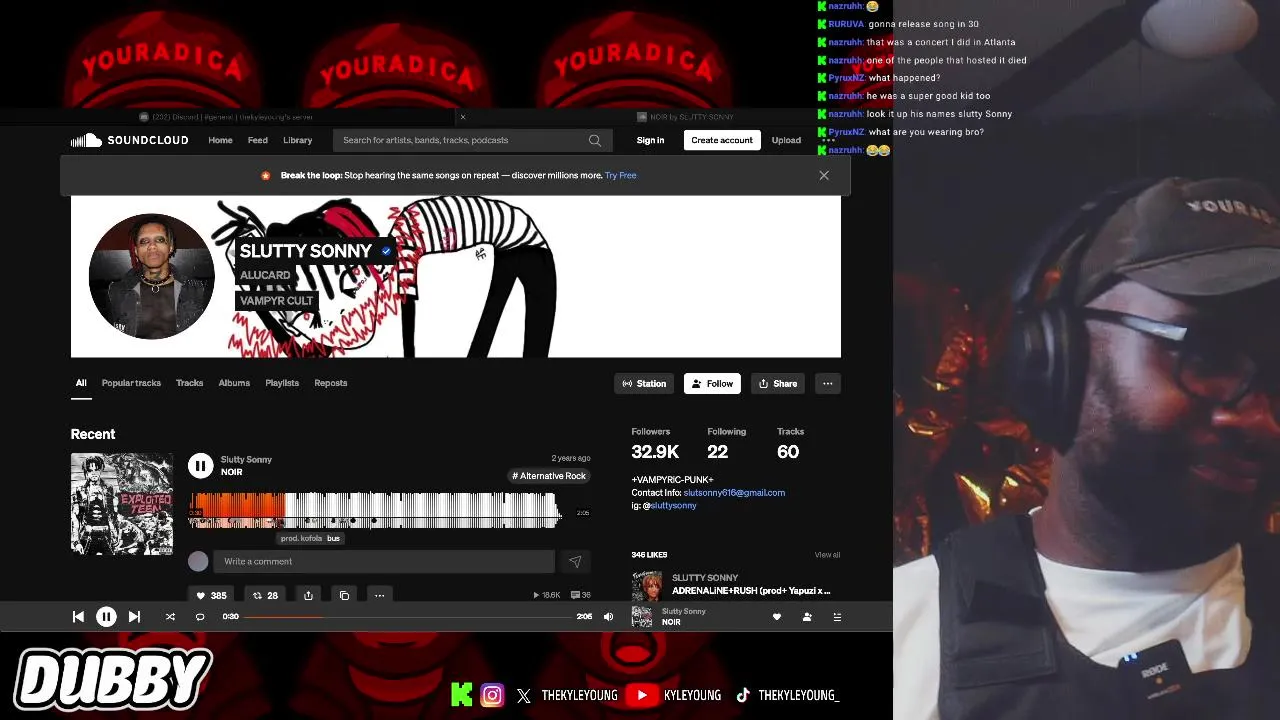Click the Slutty Sonny profile avatar

[152, 276]
